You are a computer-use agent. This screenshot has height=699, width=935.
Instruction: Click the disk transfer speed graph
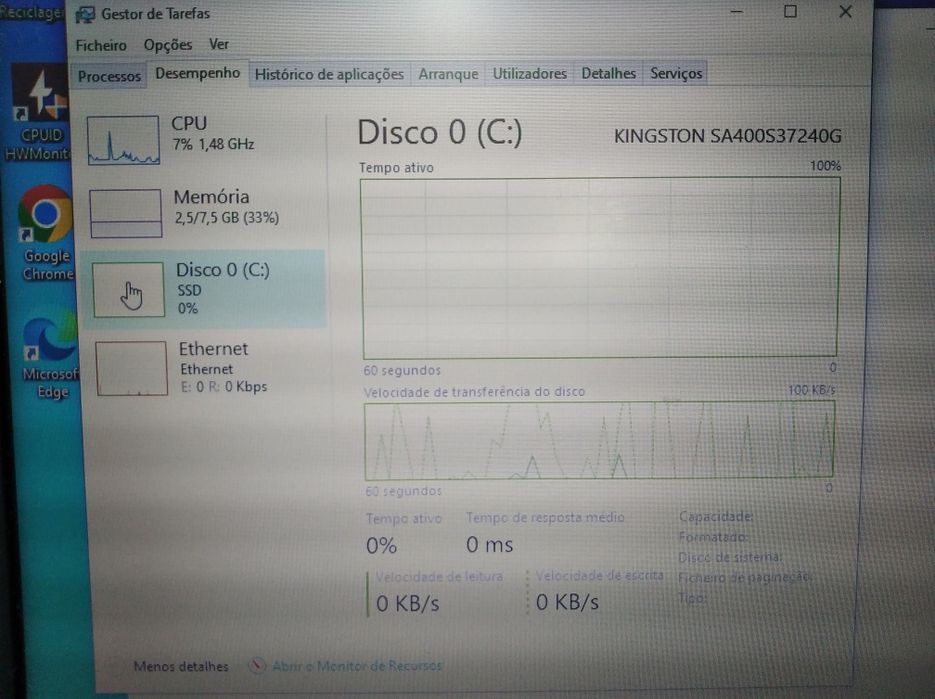pyautogui.click(x=599, y=440)
